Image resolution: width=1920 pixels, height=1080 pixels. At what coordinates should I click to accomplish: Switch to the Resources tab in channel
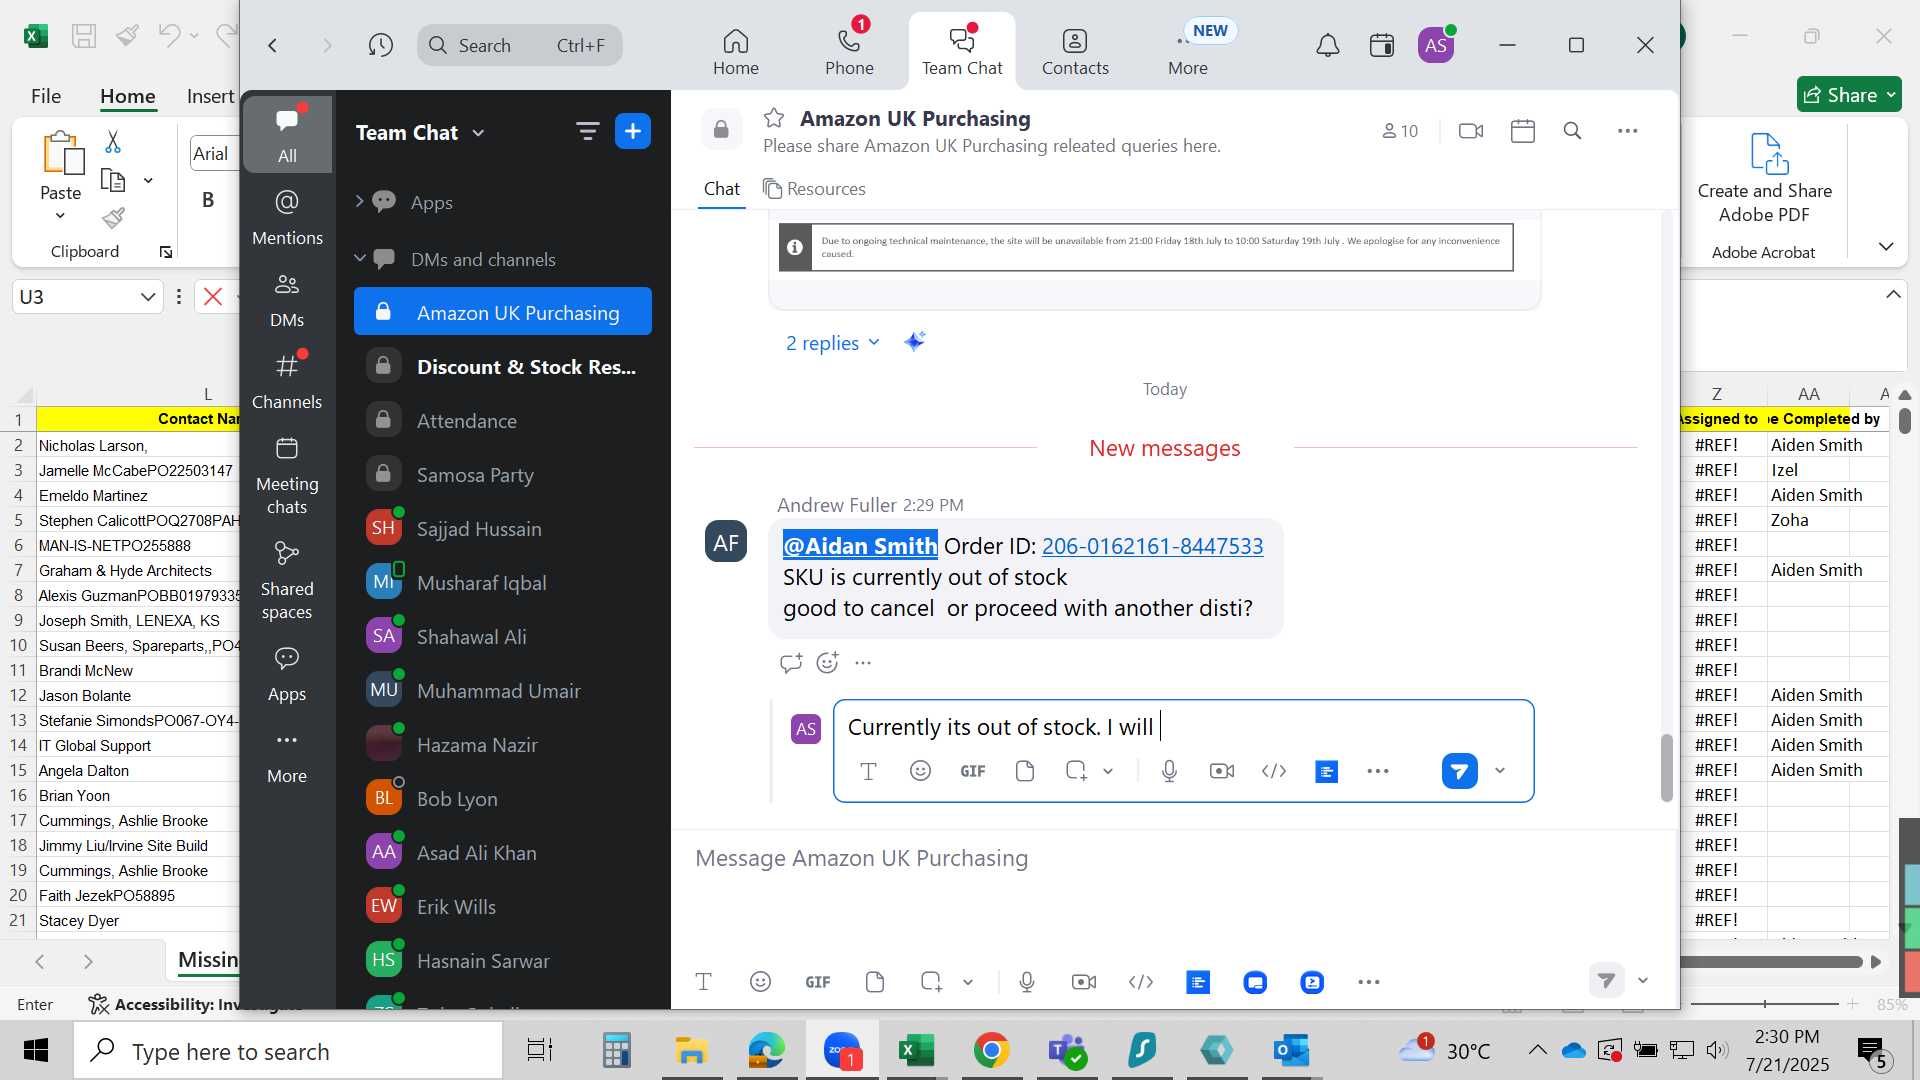tap(814, 189)
